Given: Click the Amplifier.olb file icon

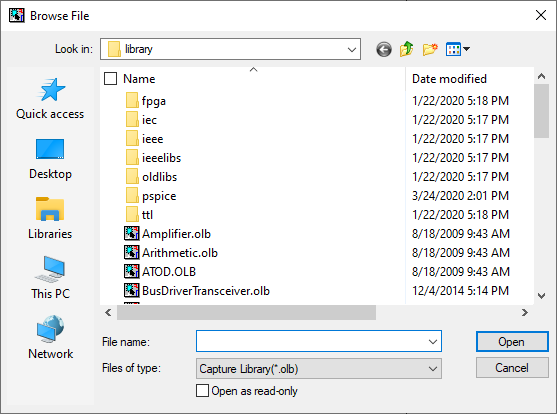Looking at the screenshot, I should [131, 233].
